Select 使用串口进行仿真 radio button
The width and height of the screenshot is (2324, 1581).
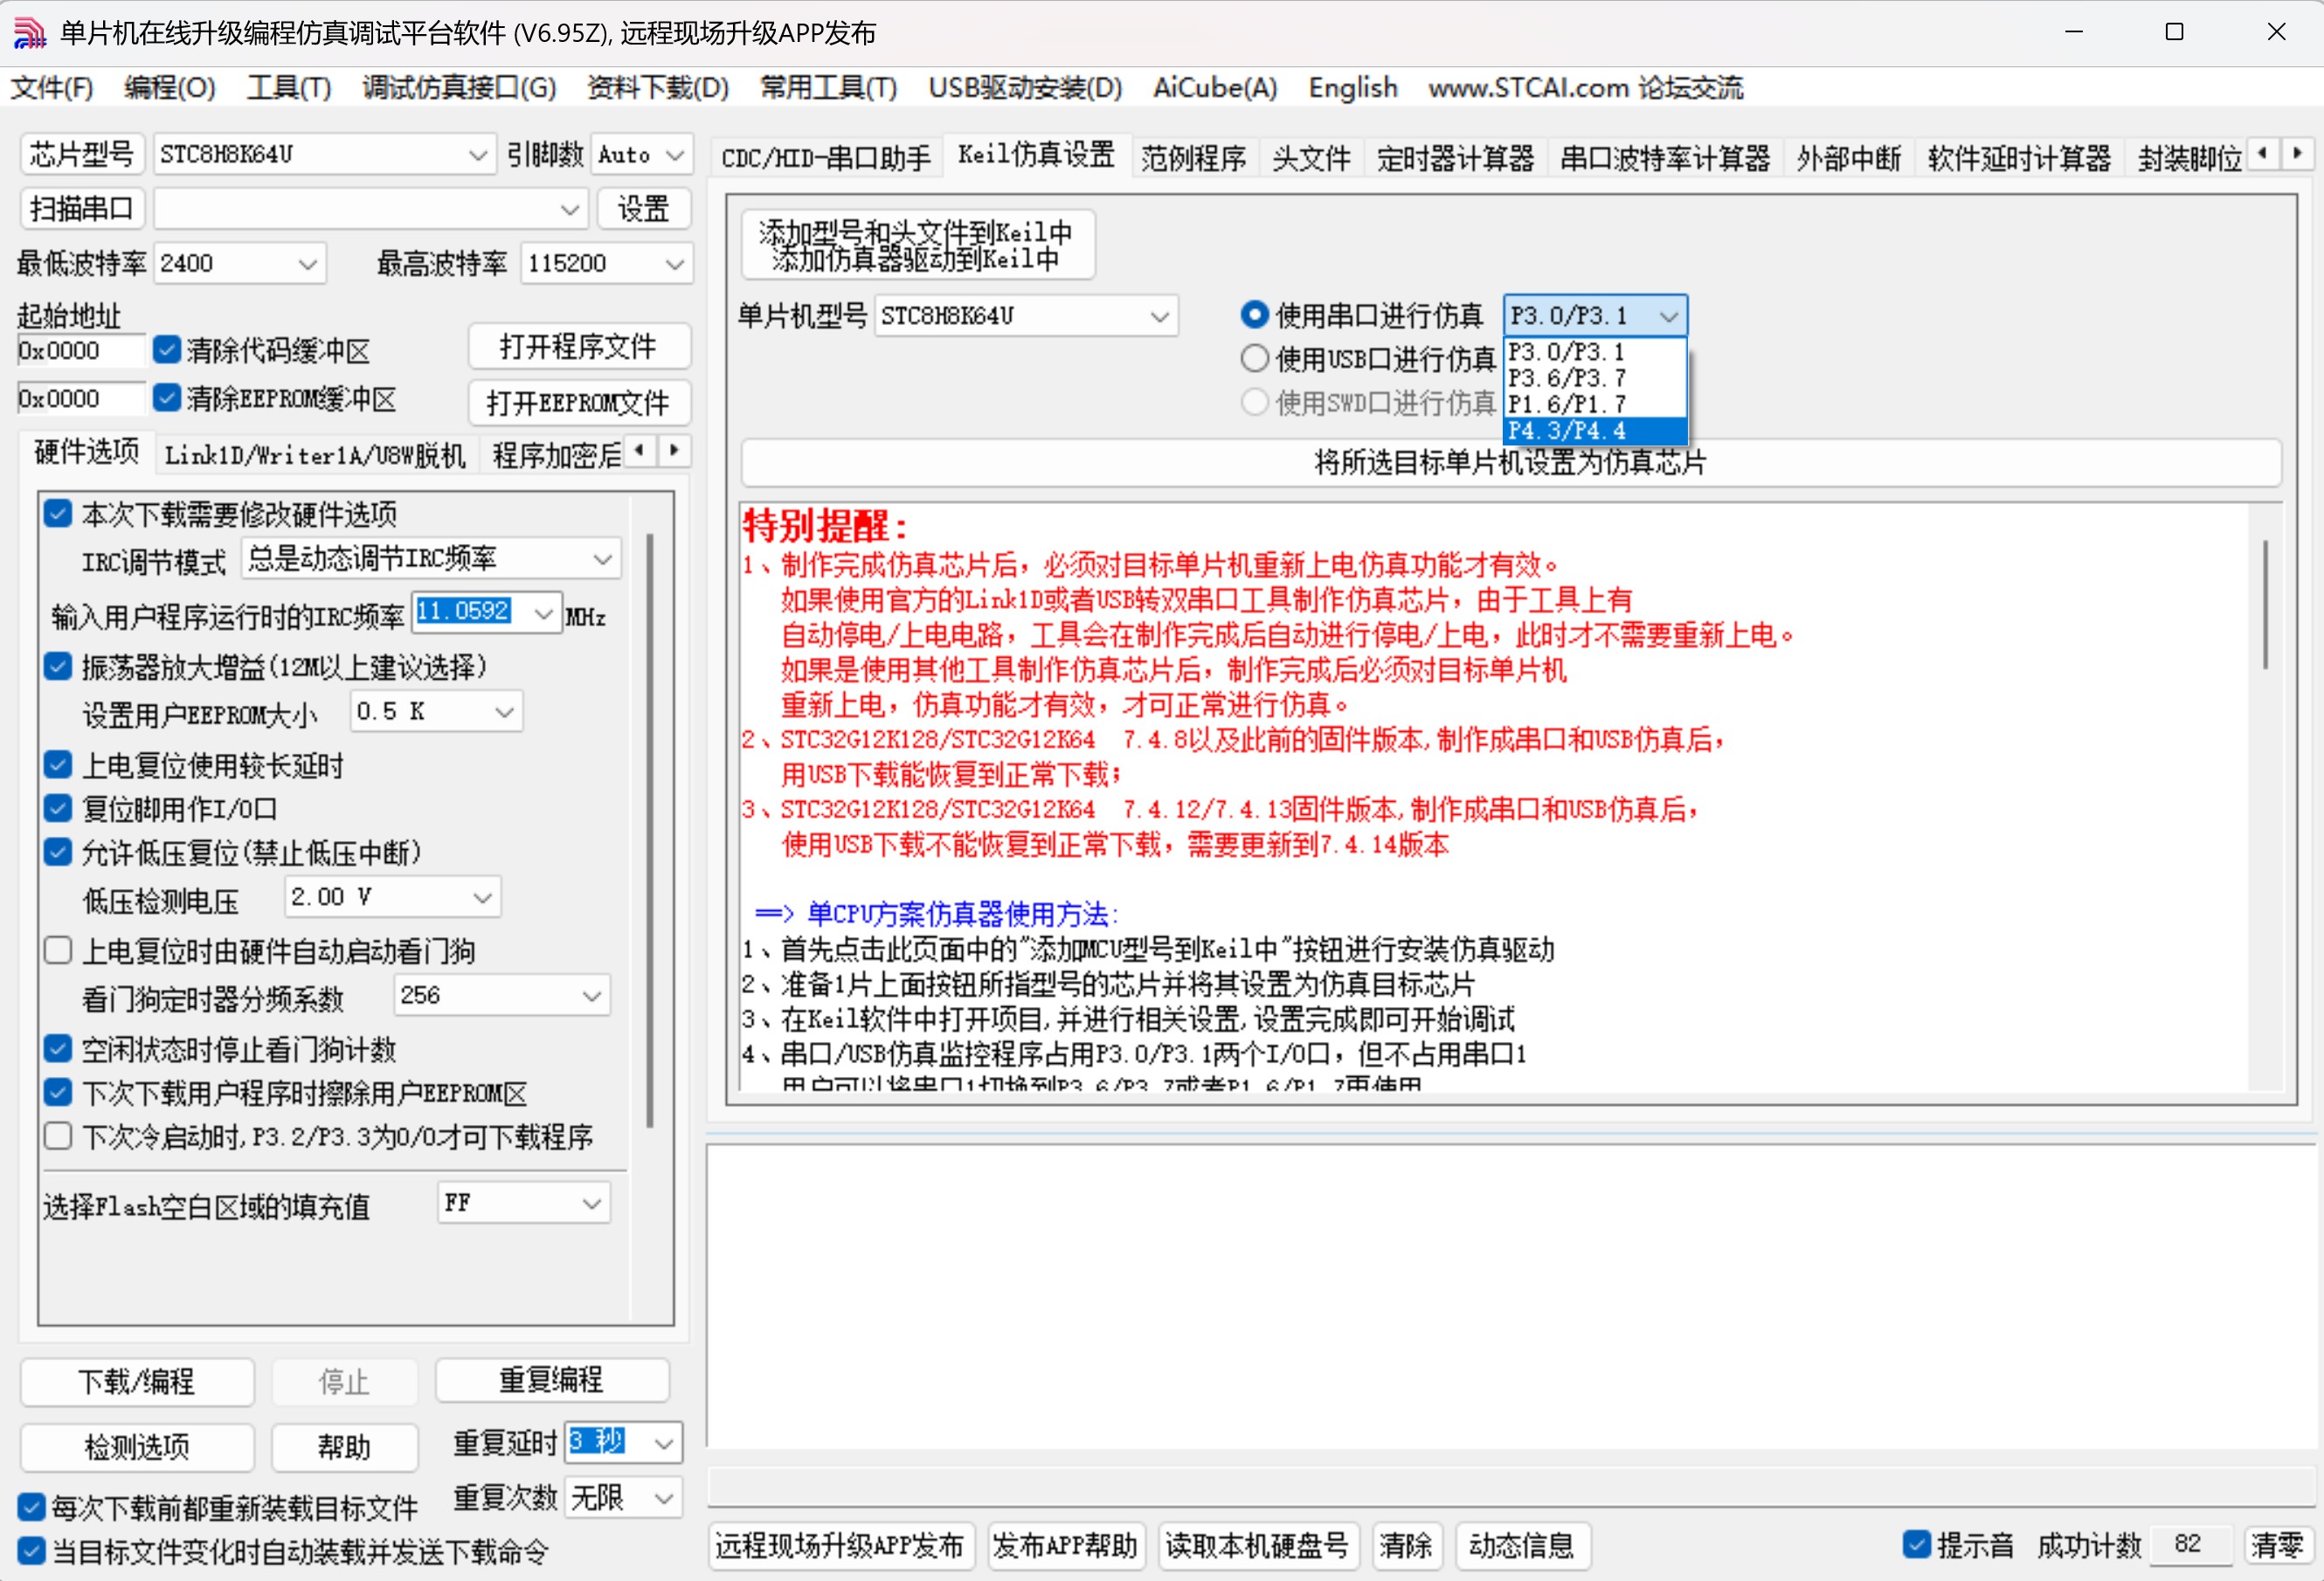click(1254, 315)
